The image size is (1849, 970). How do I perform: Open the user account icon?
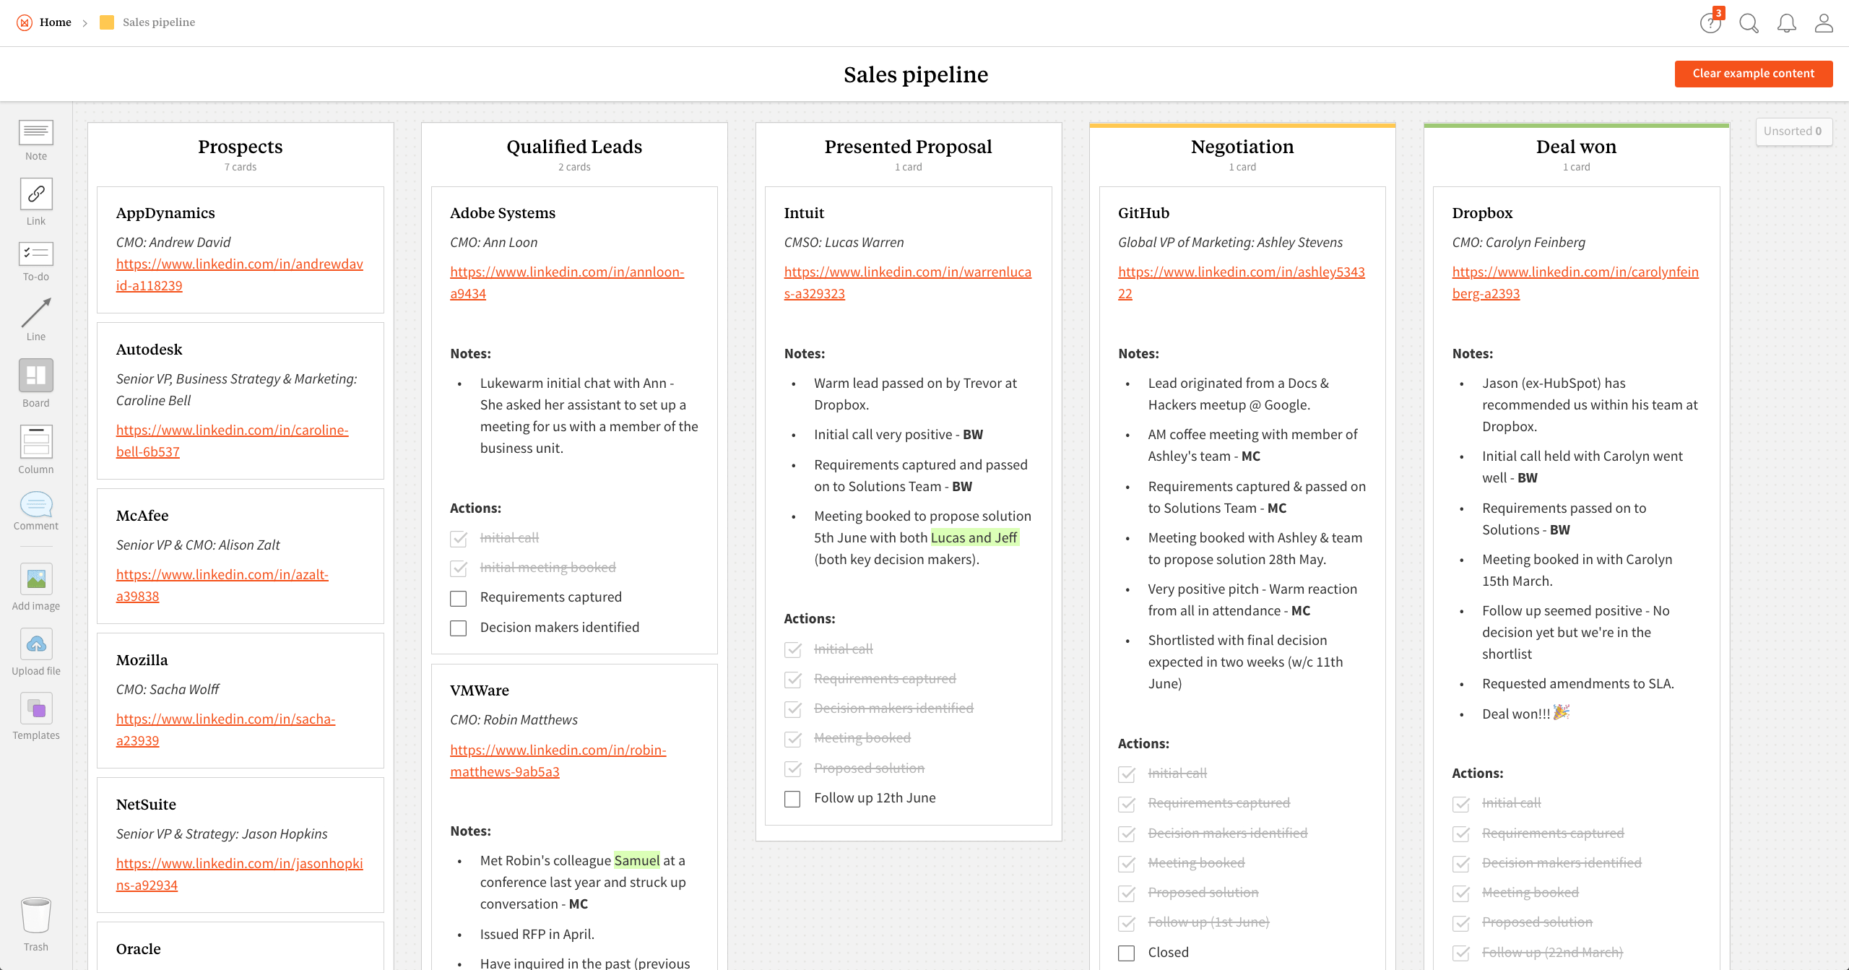coord(1824,23)
